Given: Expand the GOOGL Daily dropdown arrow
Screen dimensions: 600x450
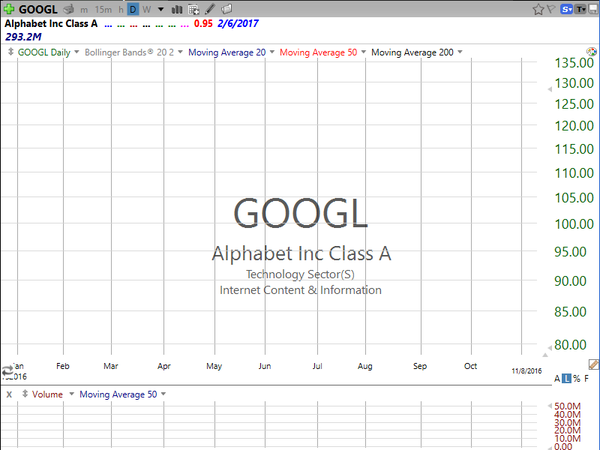Looking at the screenshot, I should point(77,52).
